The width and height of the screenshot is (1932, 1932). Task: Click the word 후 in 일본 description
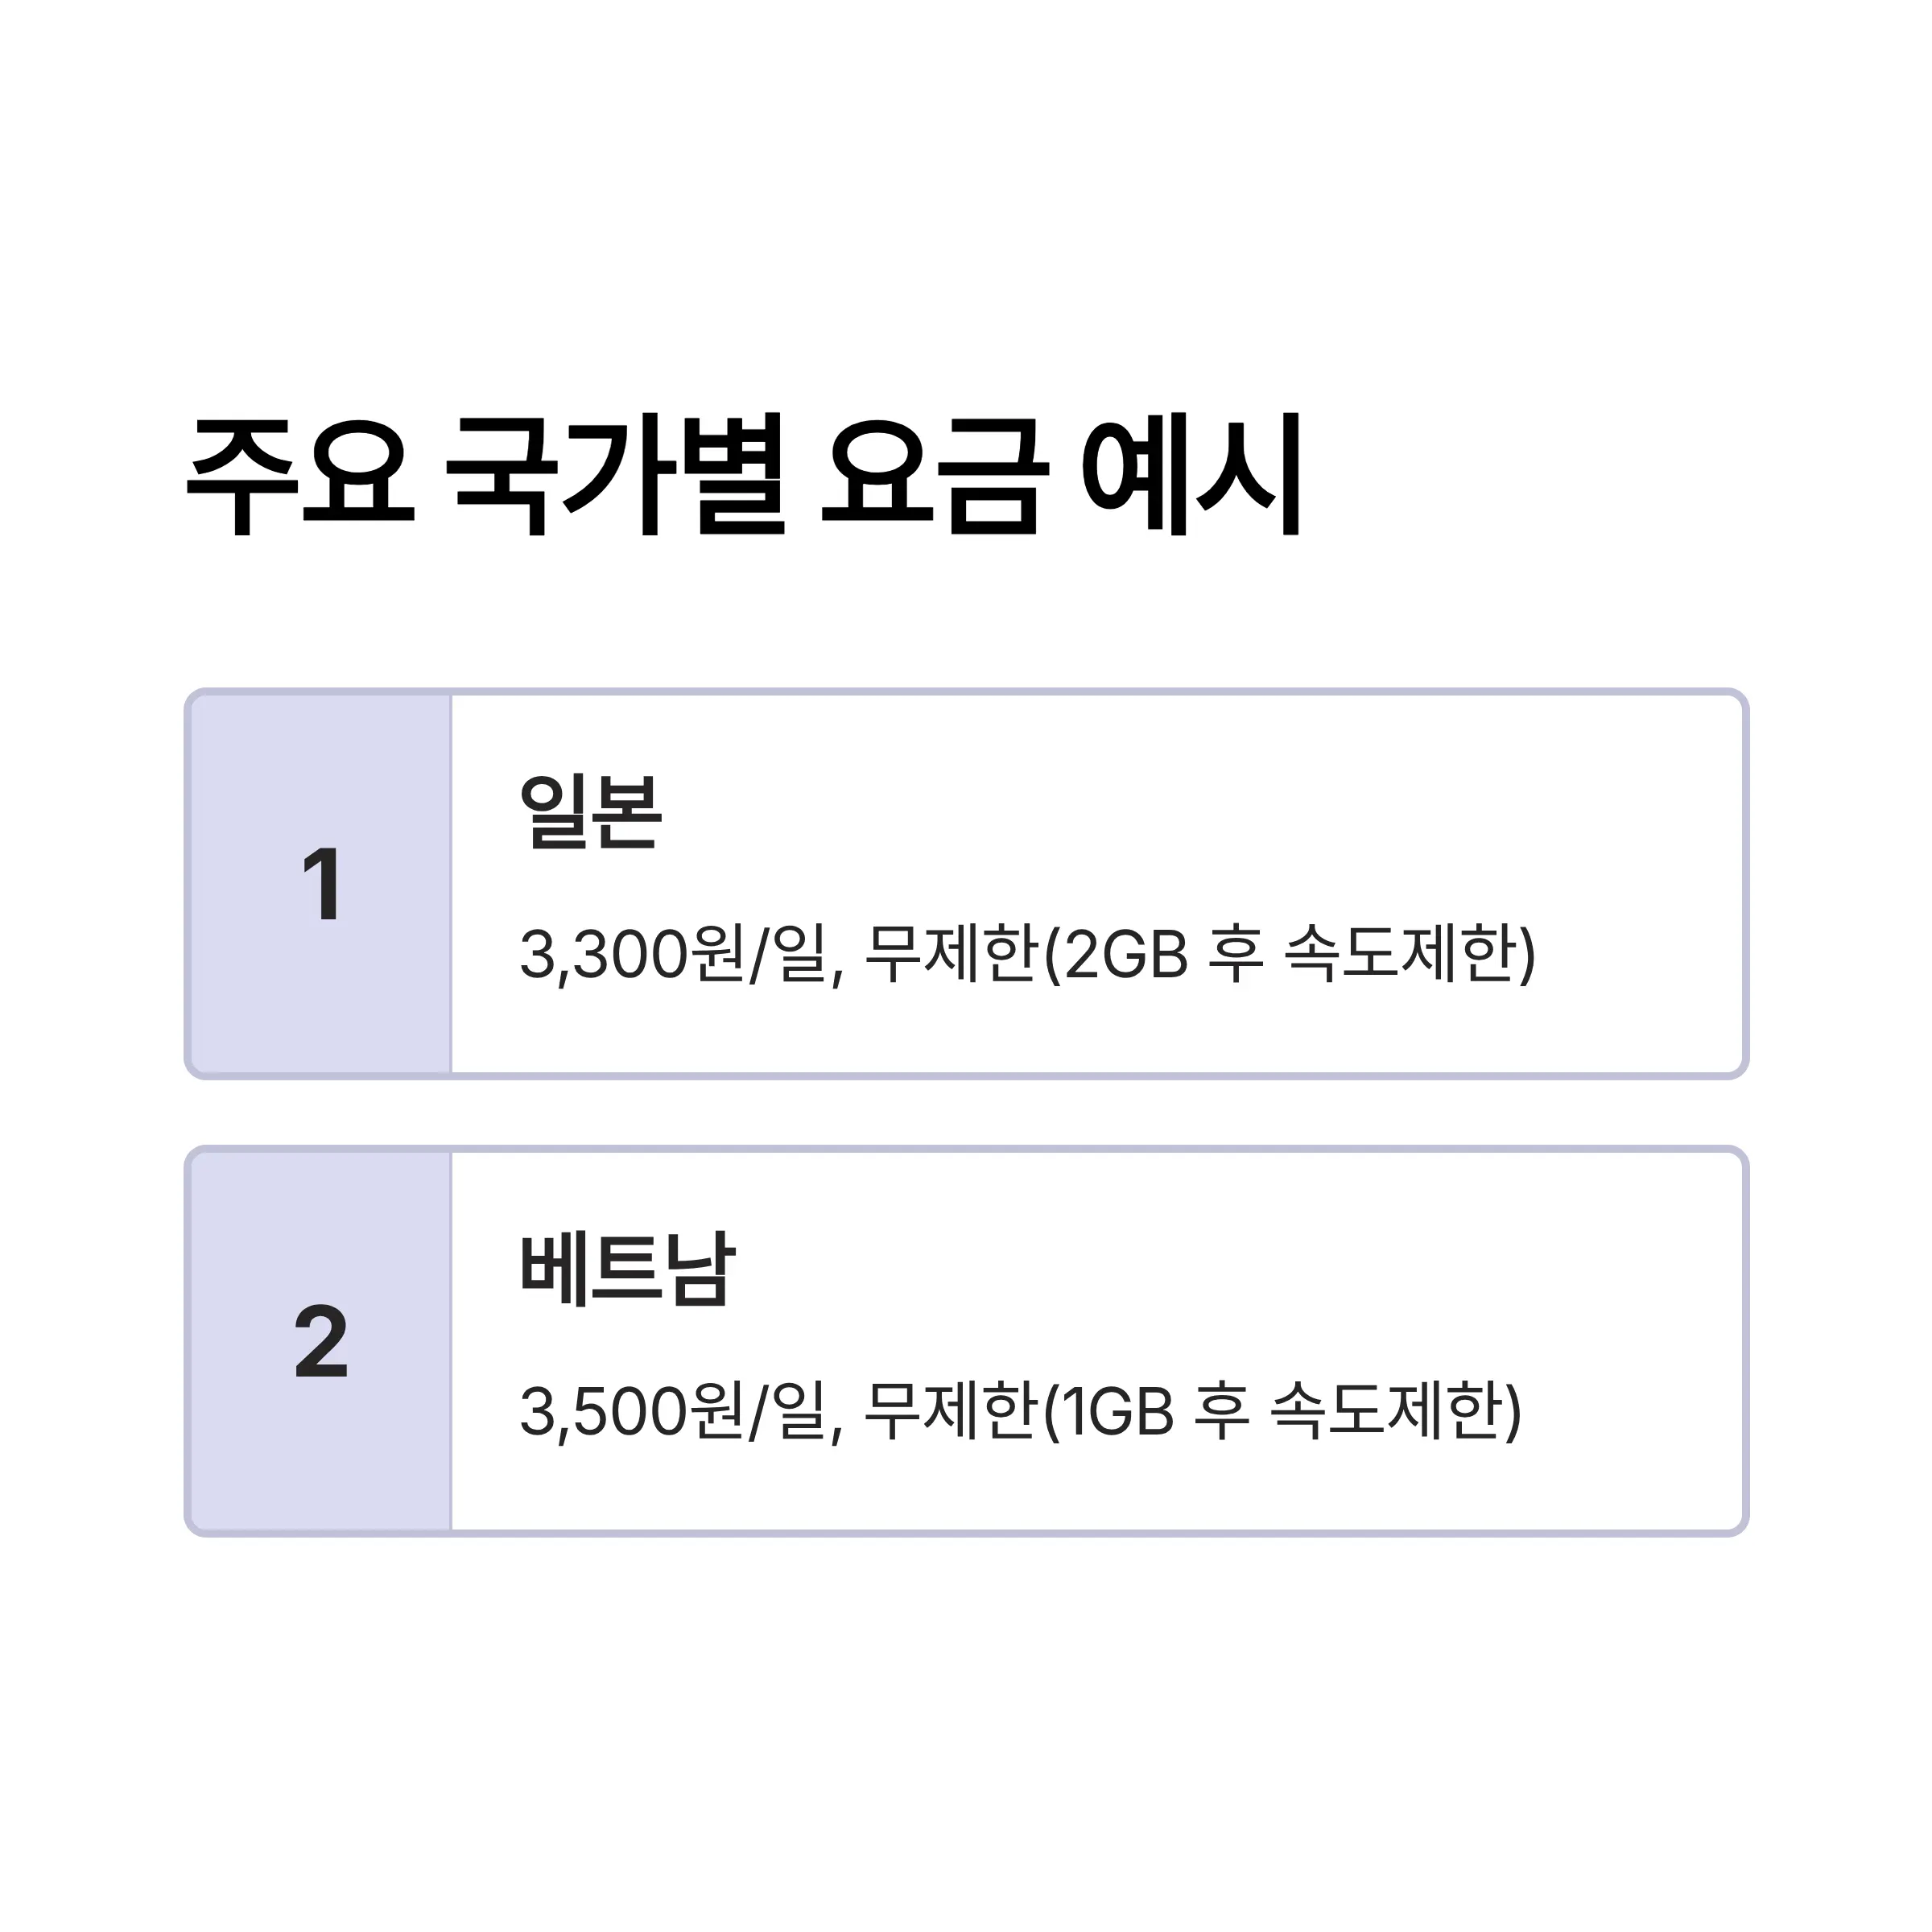[x=1236, y=953]
